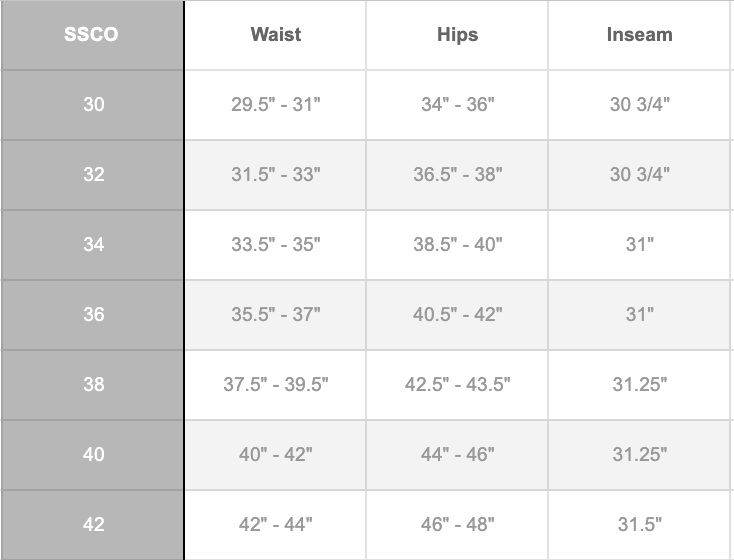Click the 37.5" - 39.5" waist cell

(275, 384)
